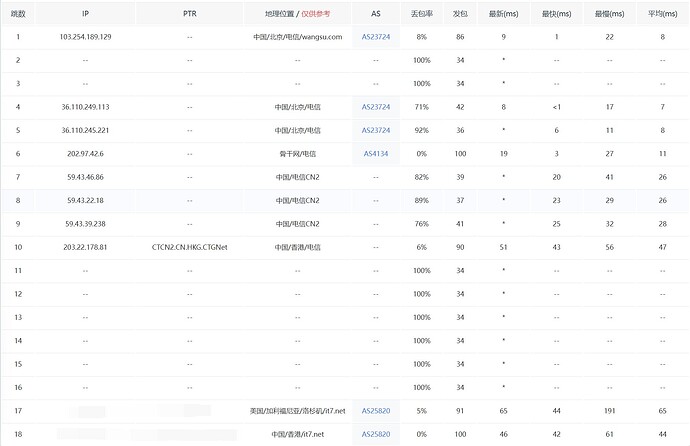The height and width of the screenshot is (446, 690).
Task: Open AS23724 link in hop 1 row
Action: coord(376,37)
